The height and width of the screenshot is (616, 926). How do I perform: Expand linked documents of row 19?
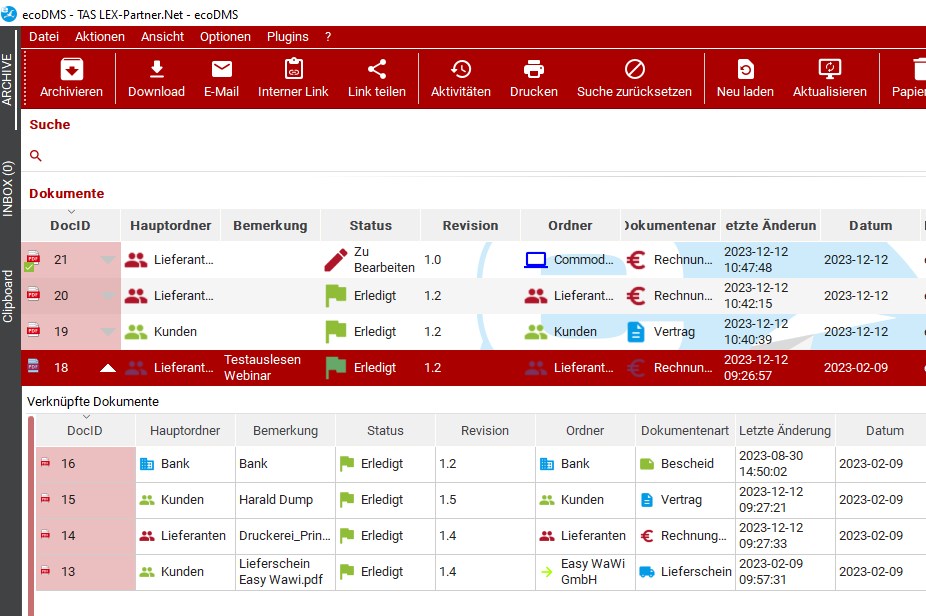107,332
